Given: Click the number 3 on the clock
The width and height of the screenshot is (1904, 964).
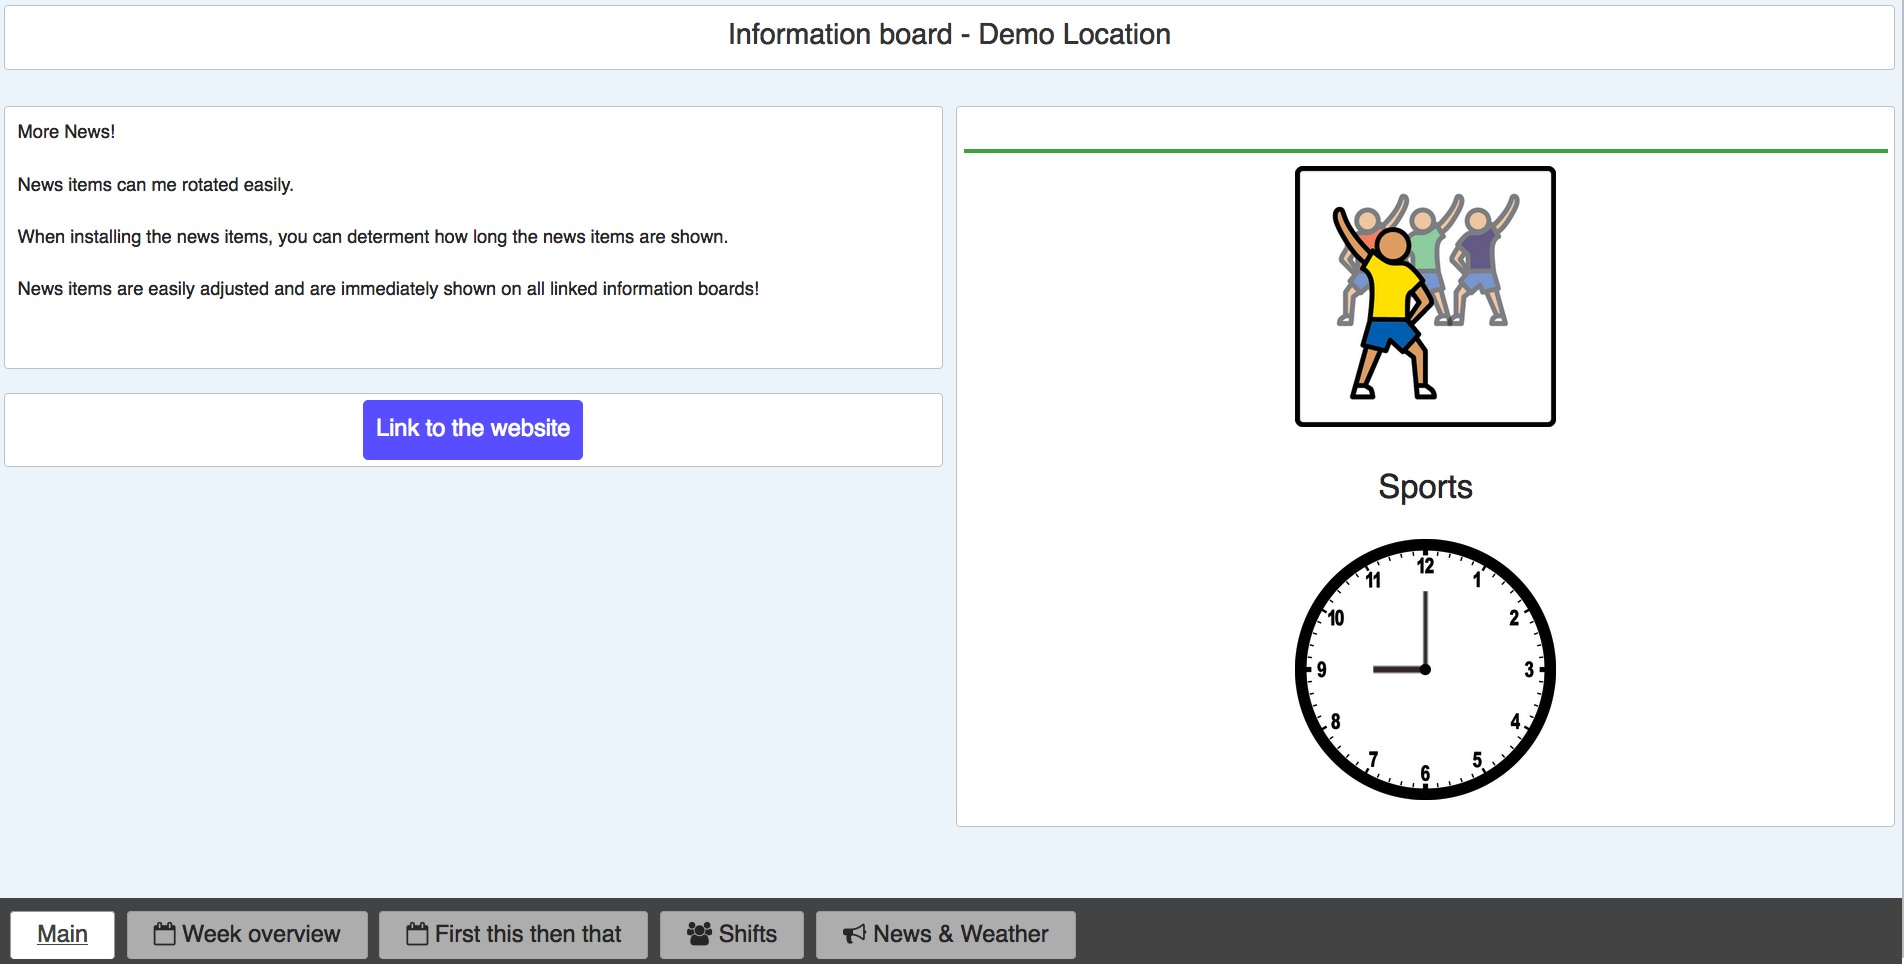Looking at the screenshot, I should click(1528, 670).
